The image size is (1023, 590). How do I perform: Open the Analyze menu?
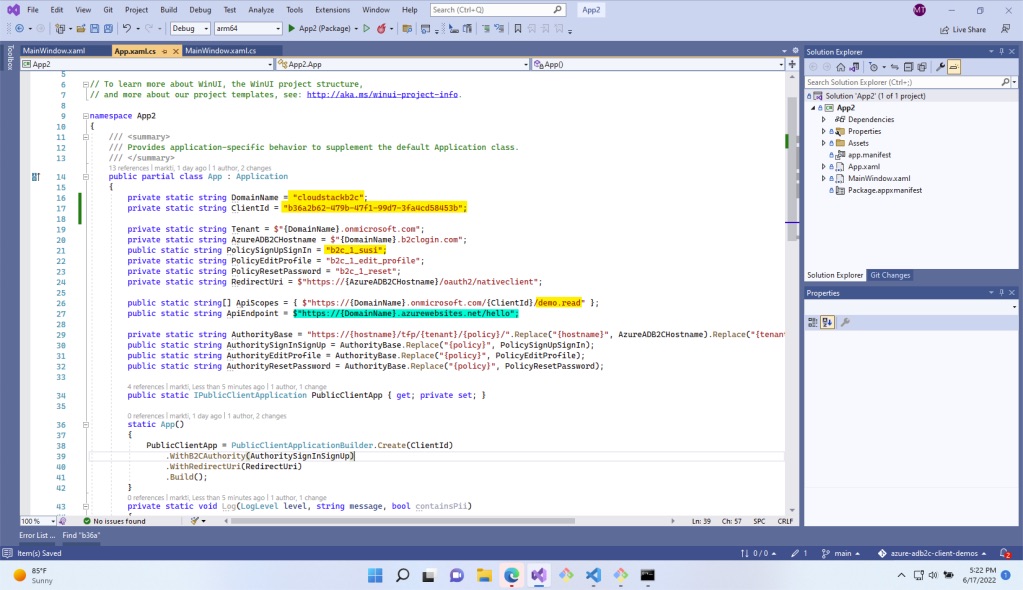pyautogui.click(x=261, y=10)
